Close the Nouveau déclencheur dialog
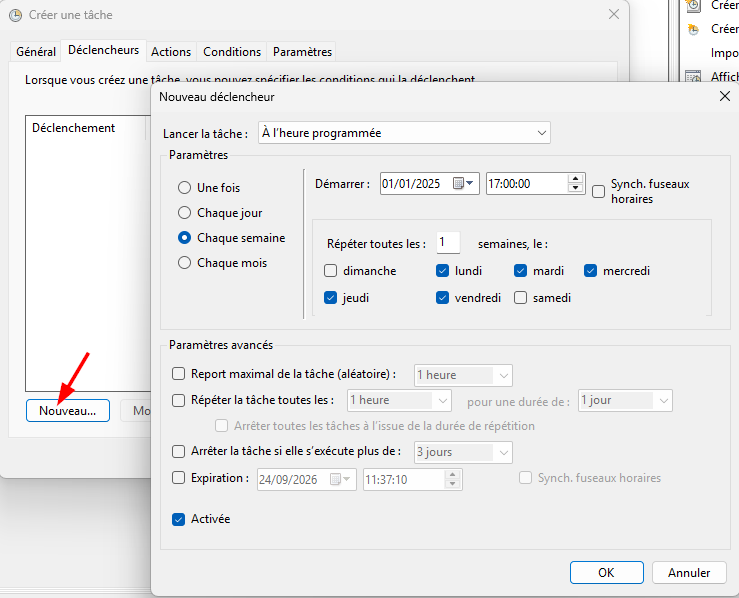This screenshot has height=598, width=739. point(725,97)
